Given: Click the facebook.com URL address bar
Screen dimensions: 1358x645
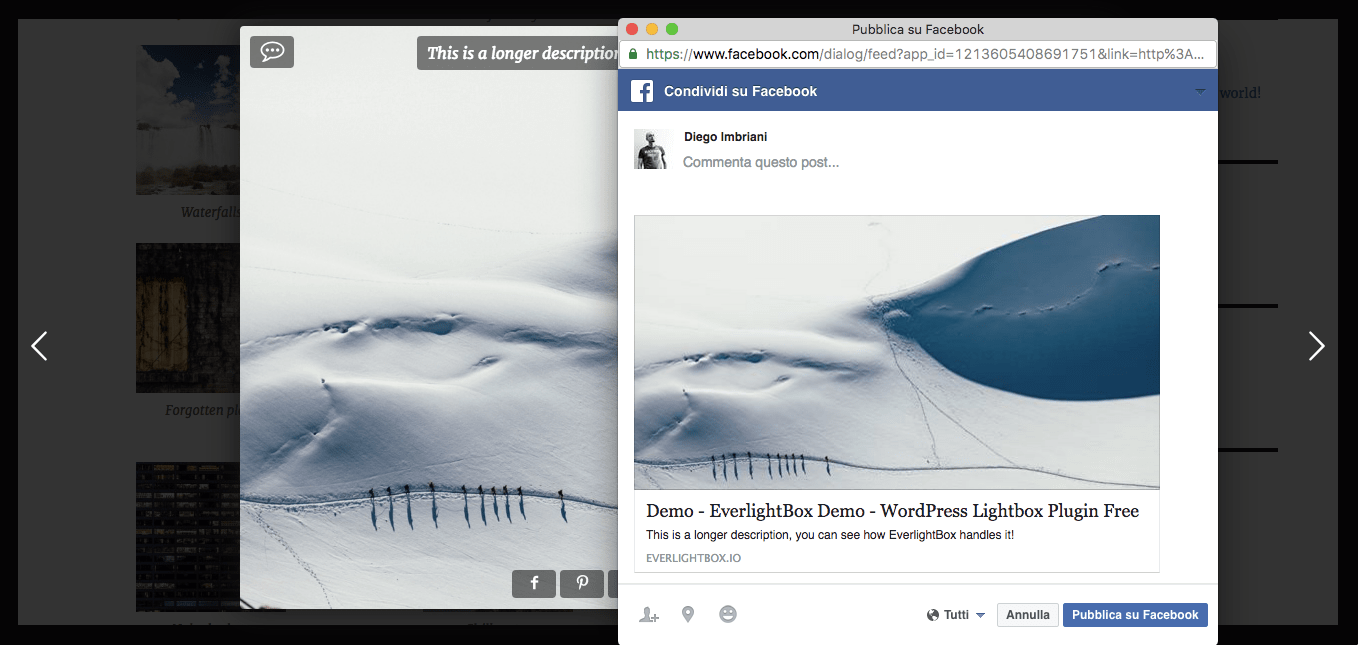Looking at the screenshot, I should 918,54.
